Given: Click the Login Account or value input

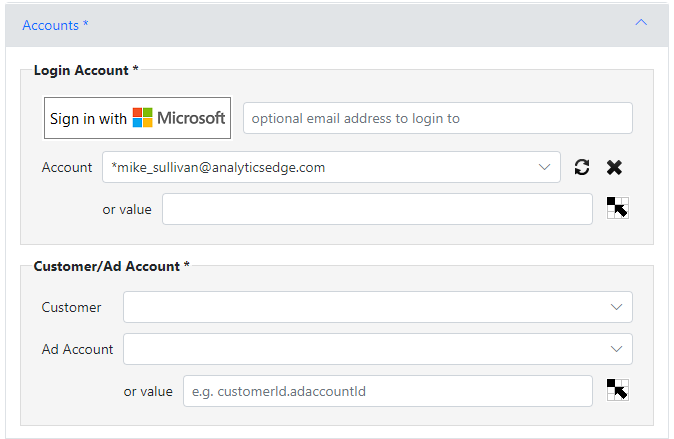Looking at the screenshot, I should point(377,209).
